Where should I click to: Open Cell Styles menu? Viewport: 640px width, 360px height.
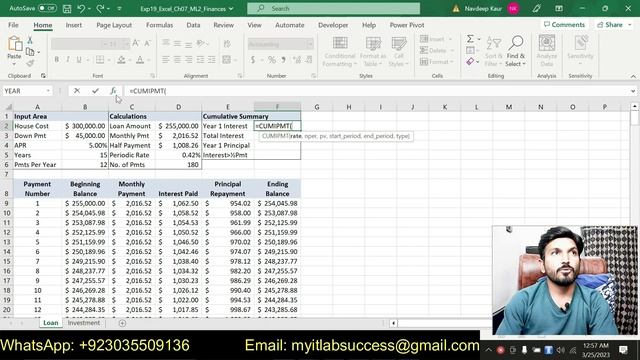coord(398,52)
